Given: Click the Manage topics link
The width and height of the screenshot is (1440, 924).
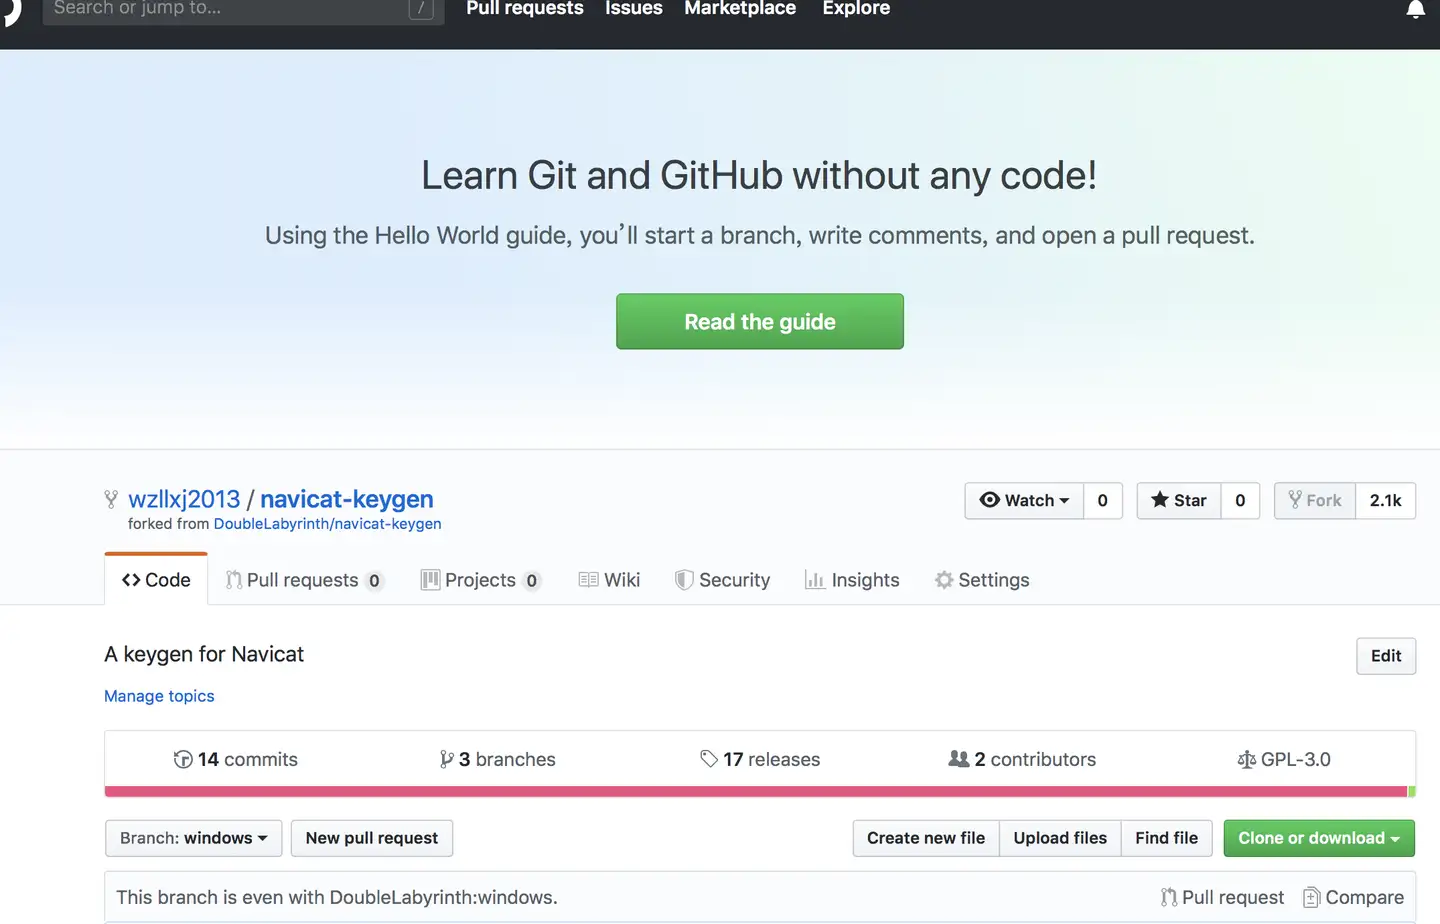Looking at the screenshot, I should click(x=159, y=696).
